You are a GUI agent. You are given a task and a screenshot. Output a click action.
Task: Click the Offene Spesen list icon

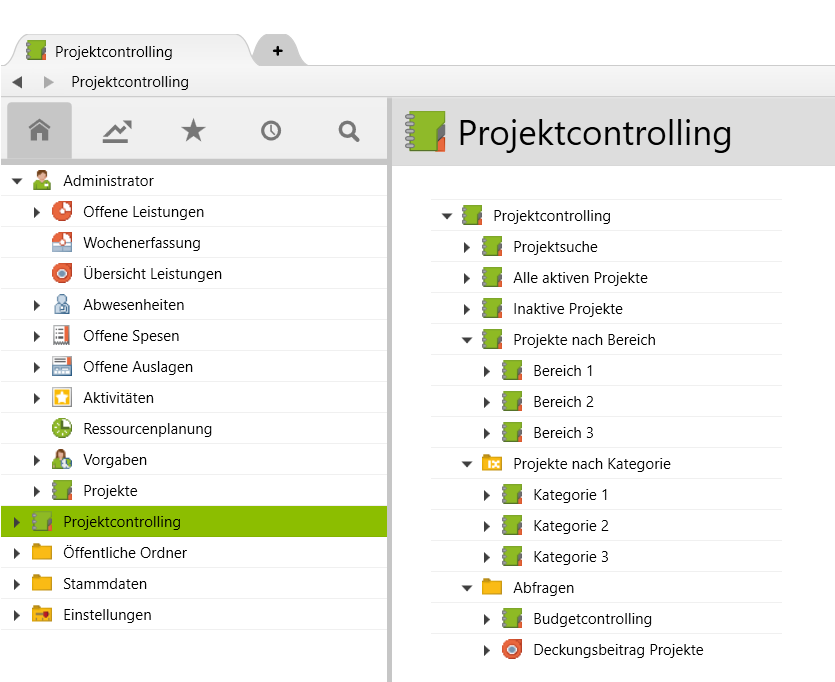[x=63, y=335]
